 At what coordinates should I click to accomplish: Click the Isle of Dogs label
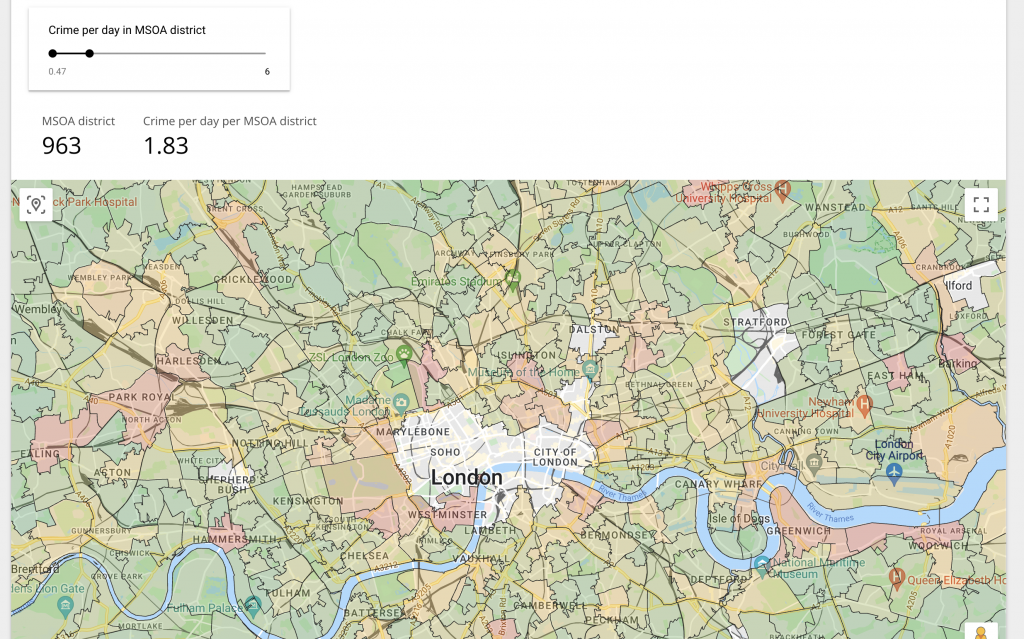click(x=739, y=519)
